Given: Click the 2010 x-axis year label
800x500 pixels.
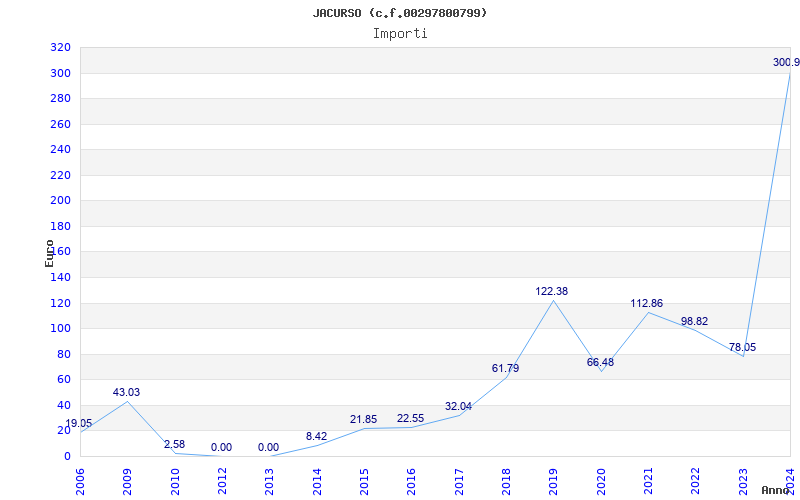Looking at the screenshot, I should [175, 482].
